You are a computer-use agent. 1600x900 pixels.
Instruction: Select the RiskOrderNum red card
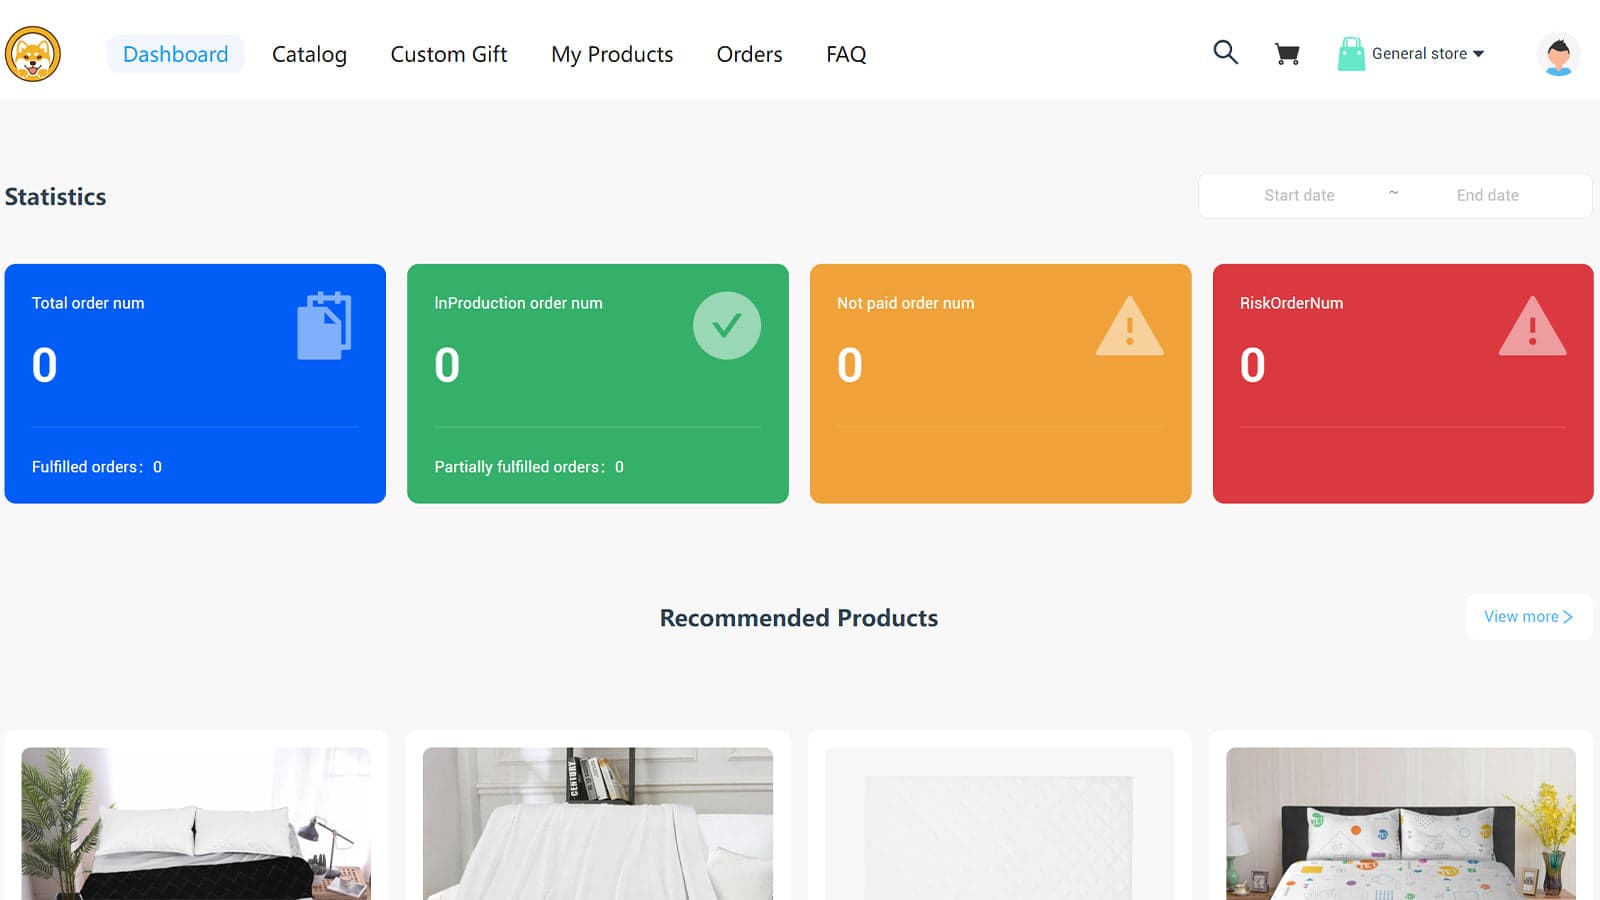pyautogui.click(x=1402, y=383)
